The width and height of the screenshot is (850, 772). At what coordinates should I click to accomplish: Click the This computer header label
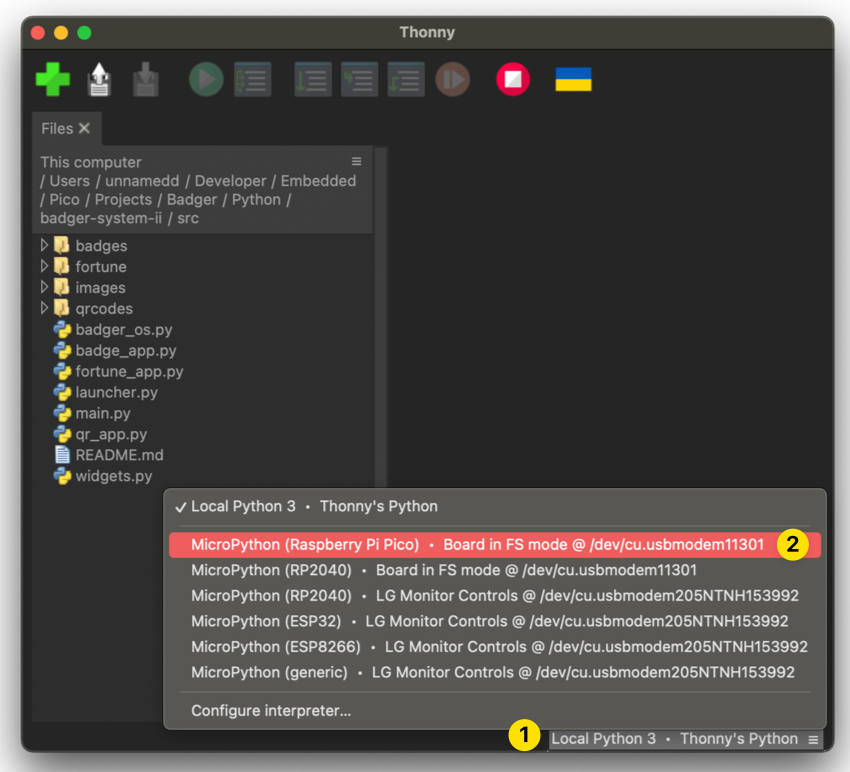click(x=91, y=162)
